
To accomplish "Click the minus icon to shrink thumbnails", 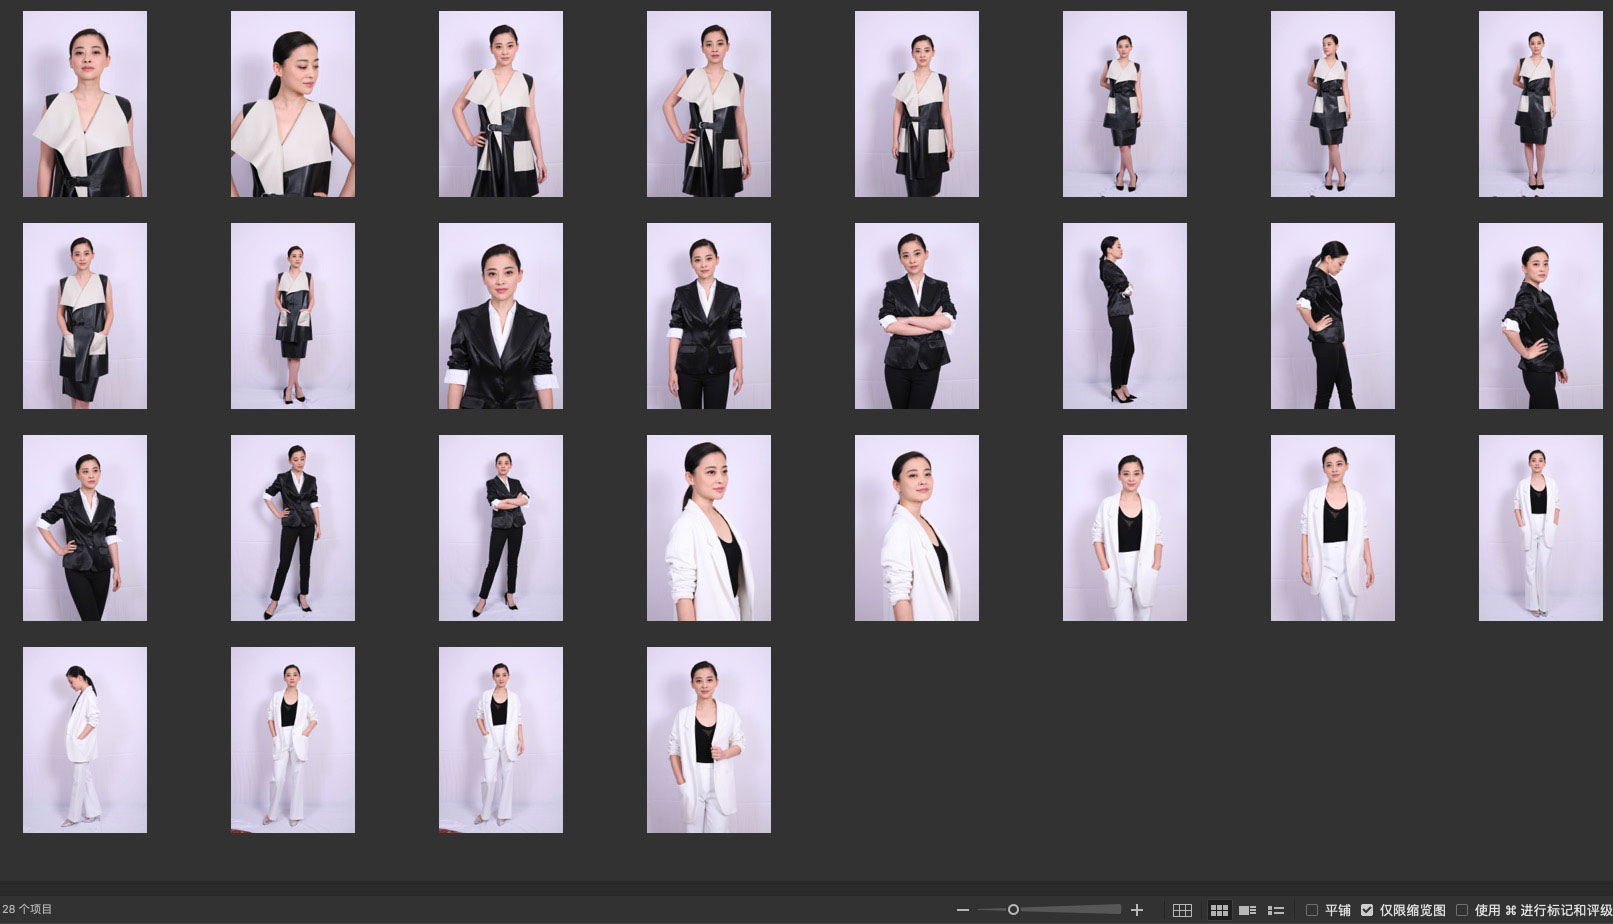I will point(962,910).
